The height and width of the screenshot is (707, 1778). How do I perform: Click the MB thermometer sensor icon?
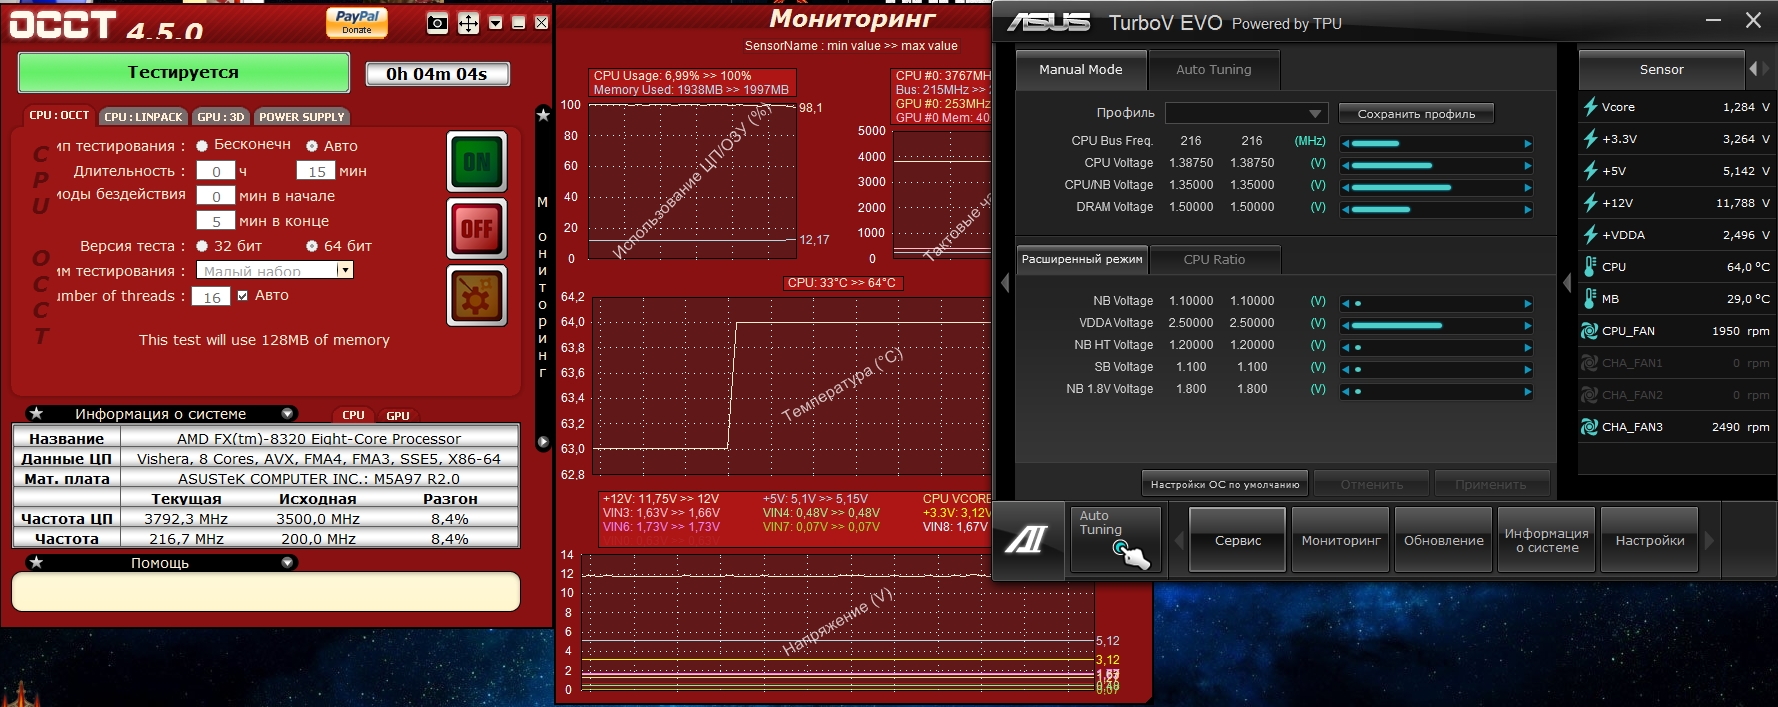pos(1590,299)
